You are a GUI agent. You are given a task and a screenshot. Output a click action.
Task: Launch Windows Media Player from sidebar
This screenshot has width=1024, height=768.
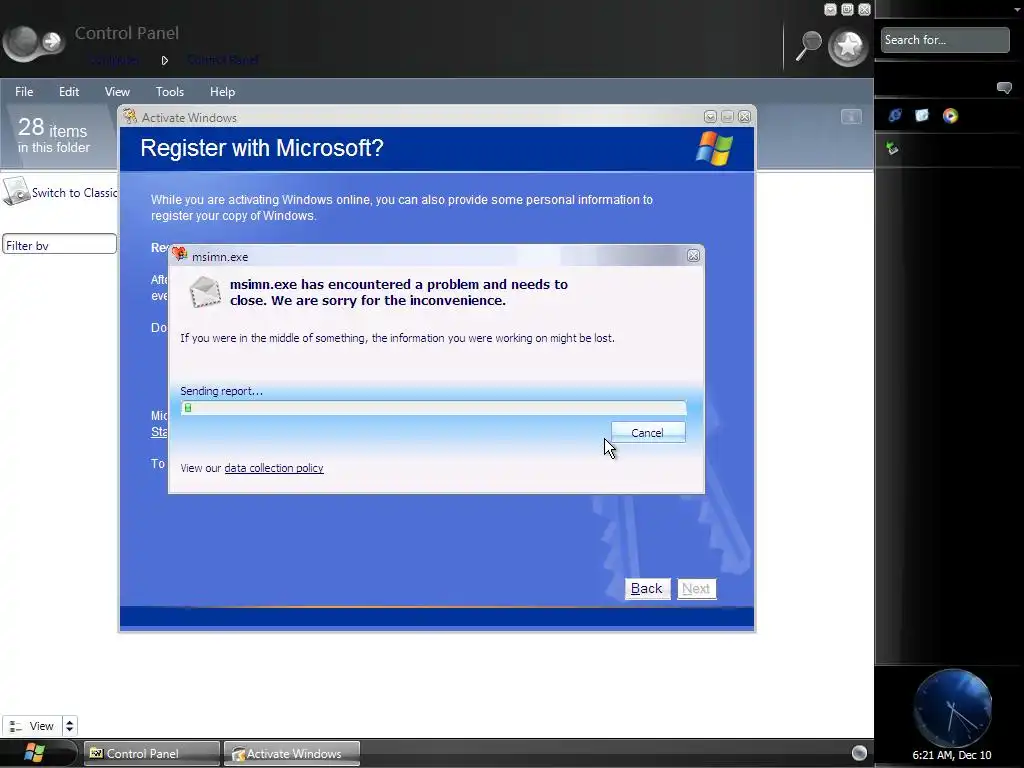(951, 116)
